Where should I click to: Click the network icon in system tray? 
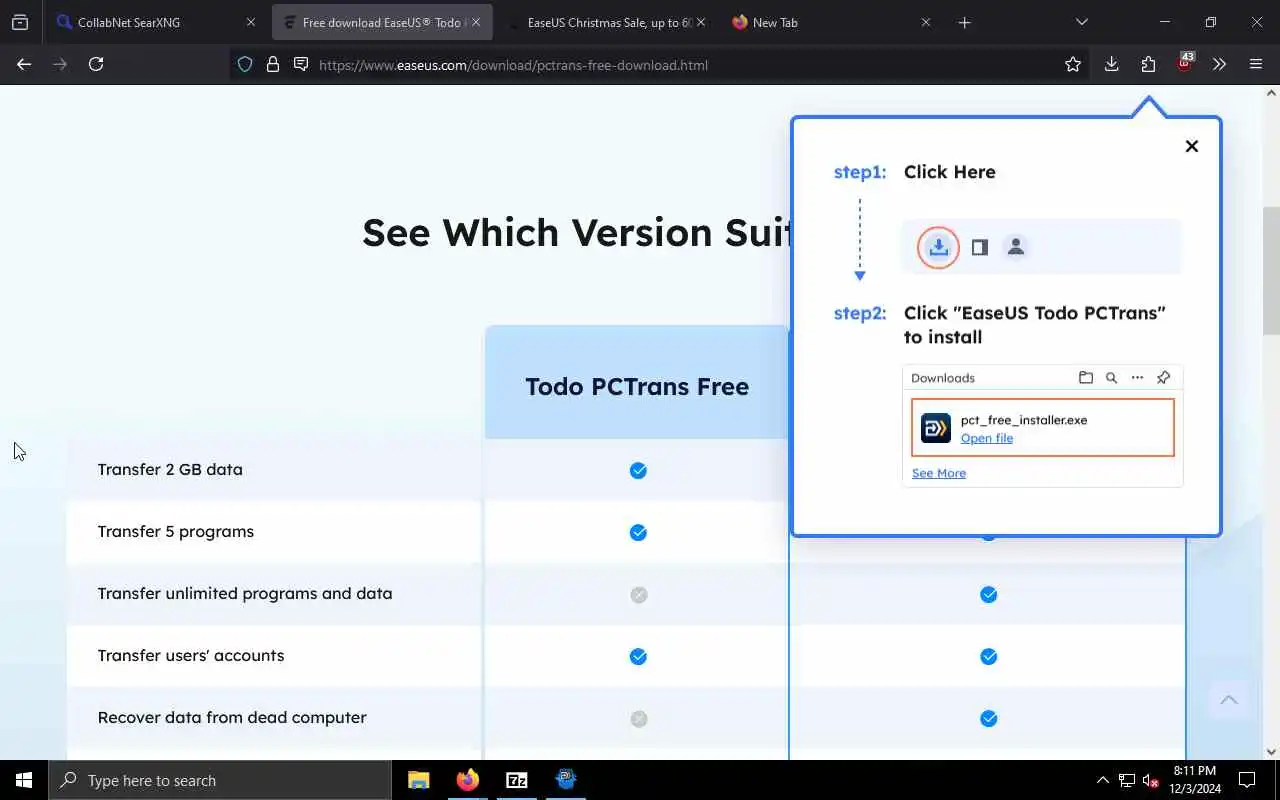point(1127,780)
